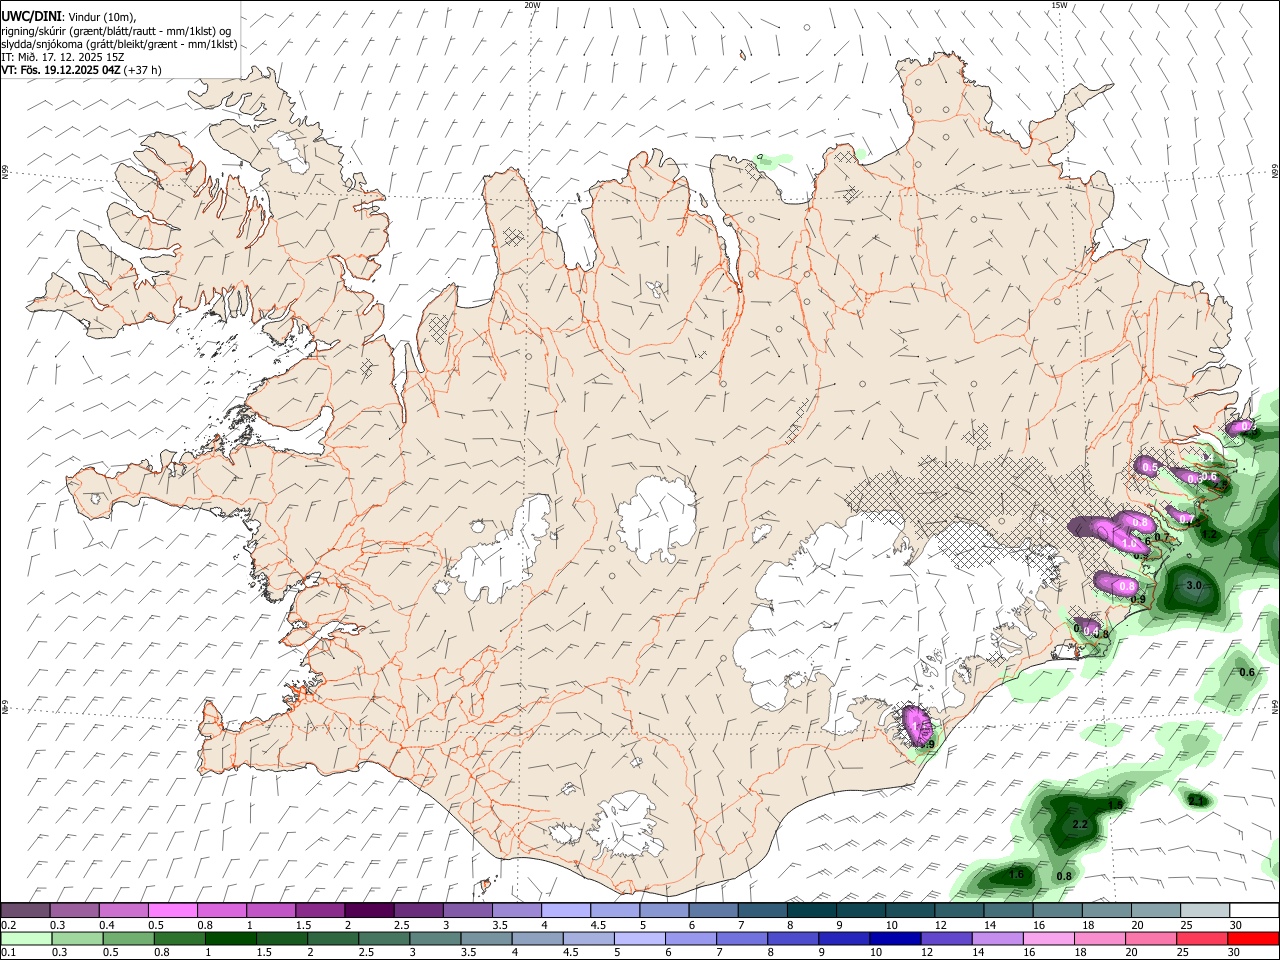Pick the pale gray 25–30 snow legend swatch
This screenshot has height=960, width=1280.
click(1205, 911)
